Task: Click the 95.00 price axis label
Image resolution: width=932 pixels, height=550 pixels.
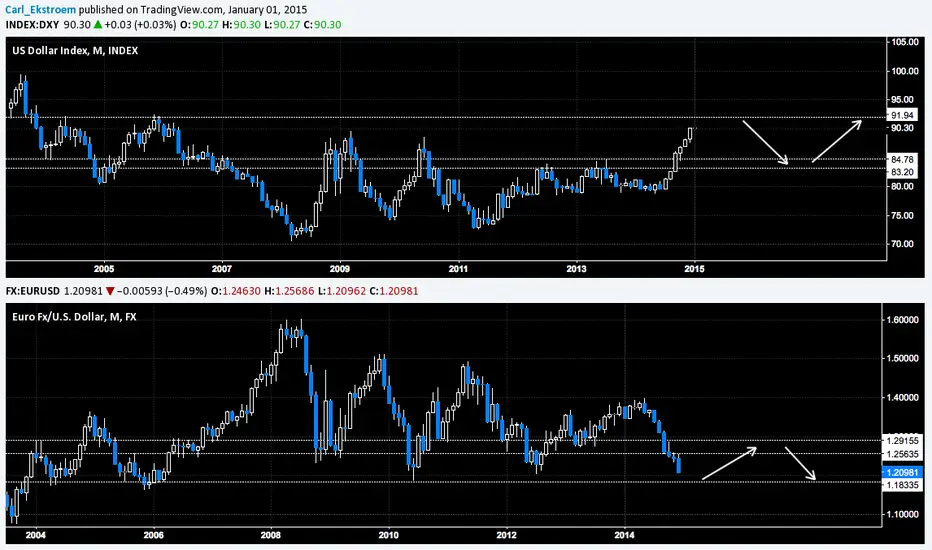Action: tap(903, 99)
